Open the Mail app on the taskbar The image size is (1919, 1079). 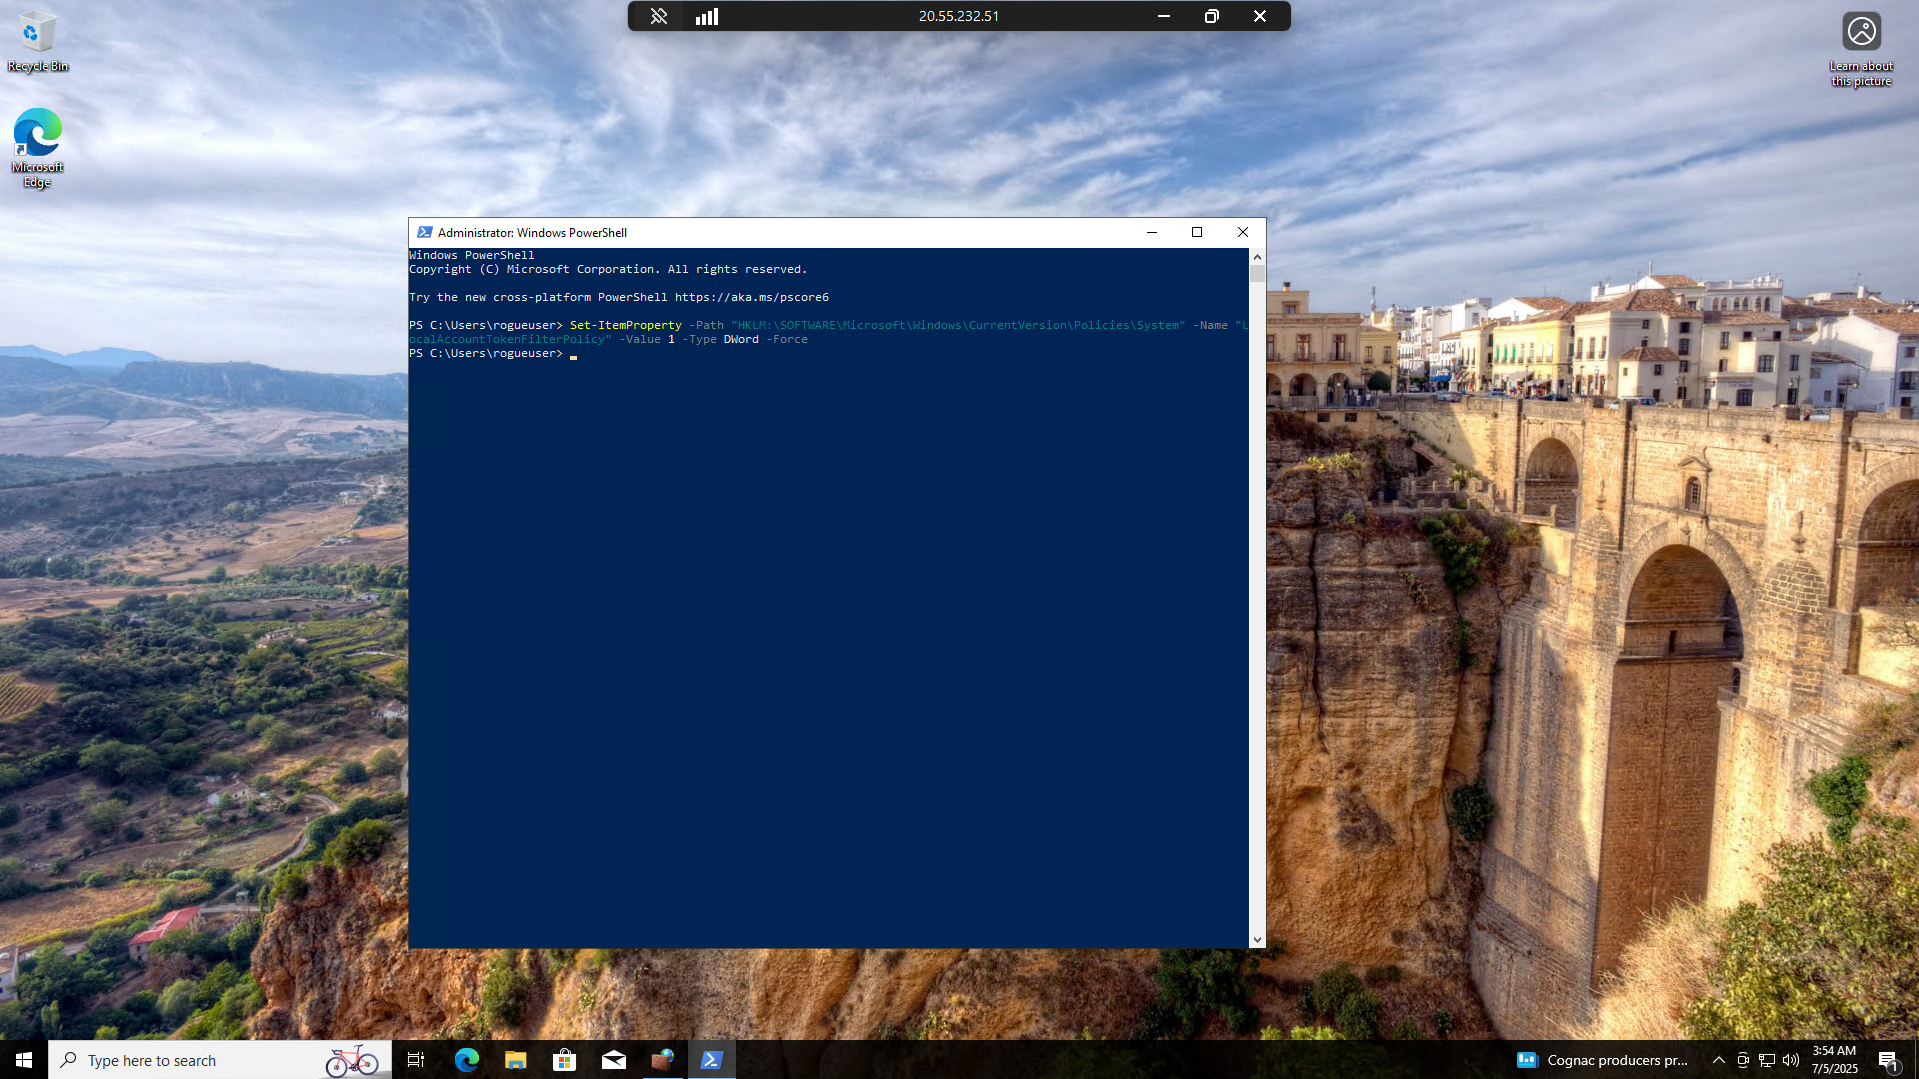point(613,1060)
